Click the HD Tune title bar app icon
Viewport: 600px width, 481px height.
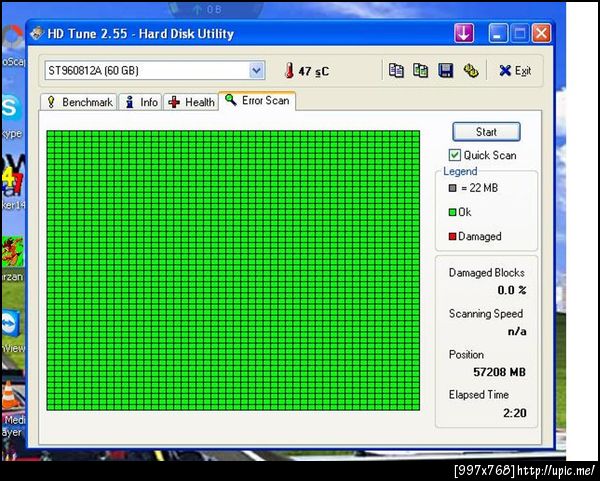point(37,33)
